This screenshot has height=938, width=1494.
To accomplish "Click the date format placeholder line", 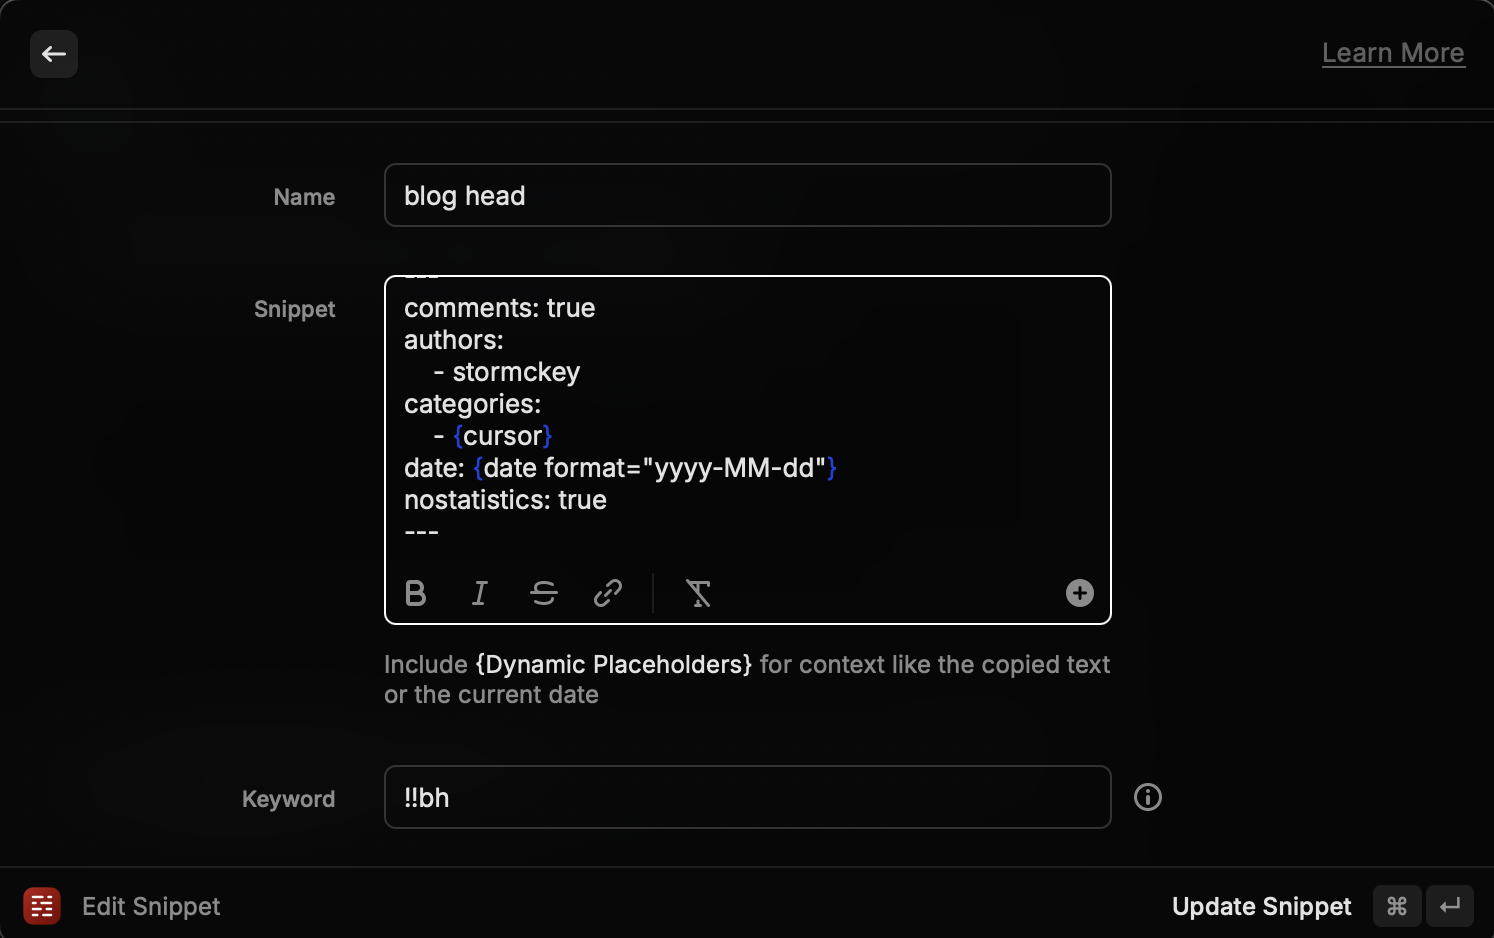I will pyautogui.click(x=620, y=468).
